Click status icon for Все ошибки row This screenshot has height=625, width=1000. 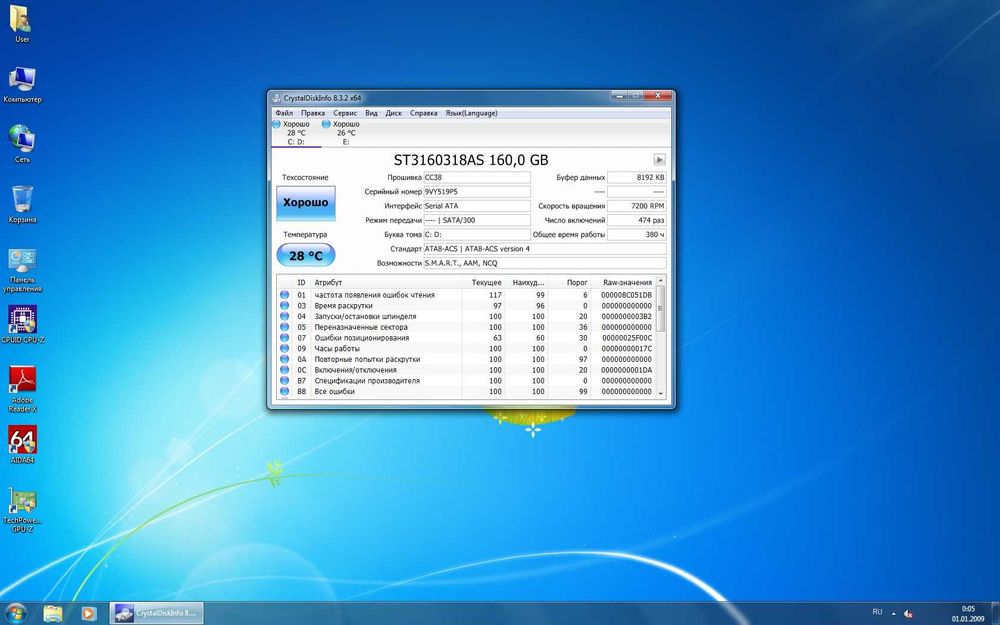(x=284, y=392)
